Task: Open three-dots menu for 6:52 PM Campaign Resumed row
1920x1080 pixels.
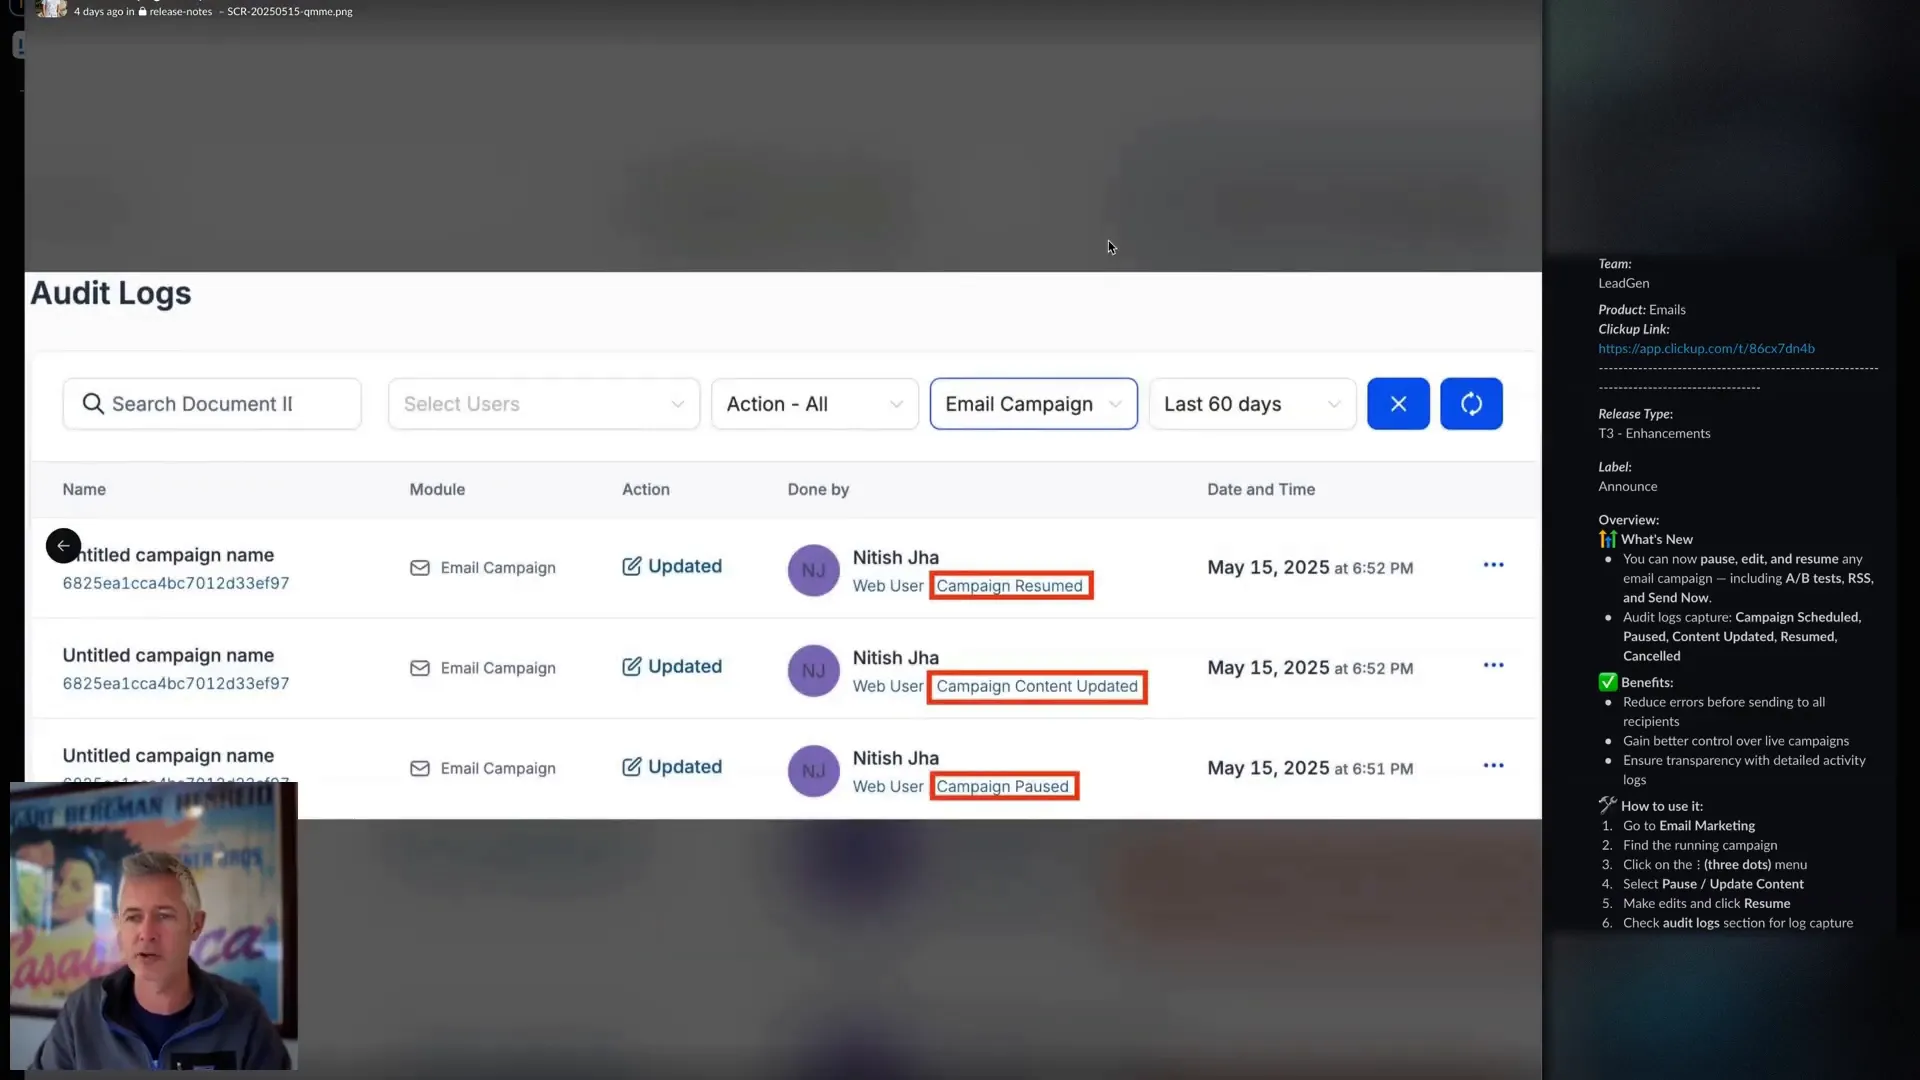Action: (1493, 565)
